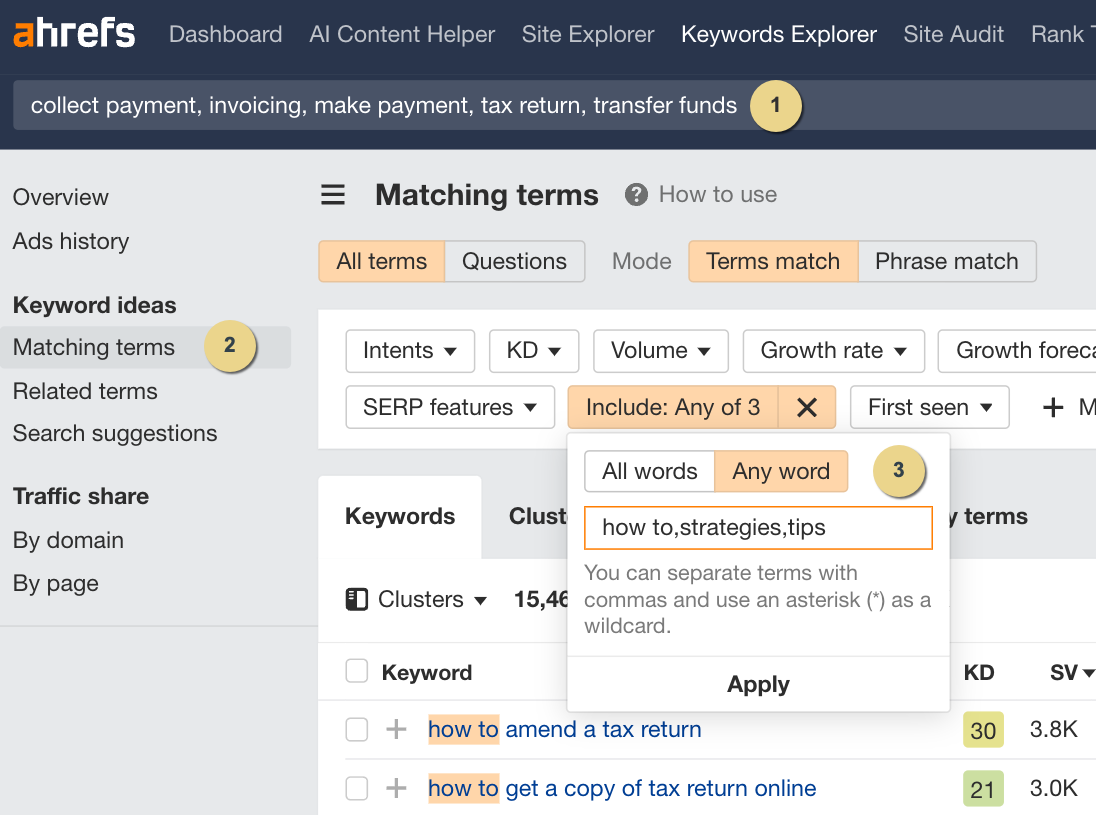Click the include terms input field
Image resolution: width=1096 pixels, height=815 pixels.
click(758, 528)
